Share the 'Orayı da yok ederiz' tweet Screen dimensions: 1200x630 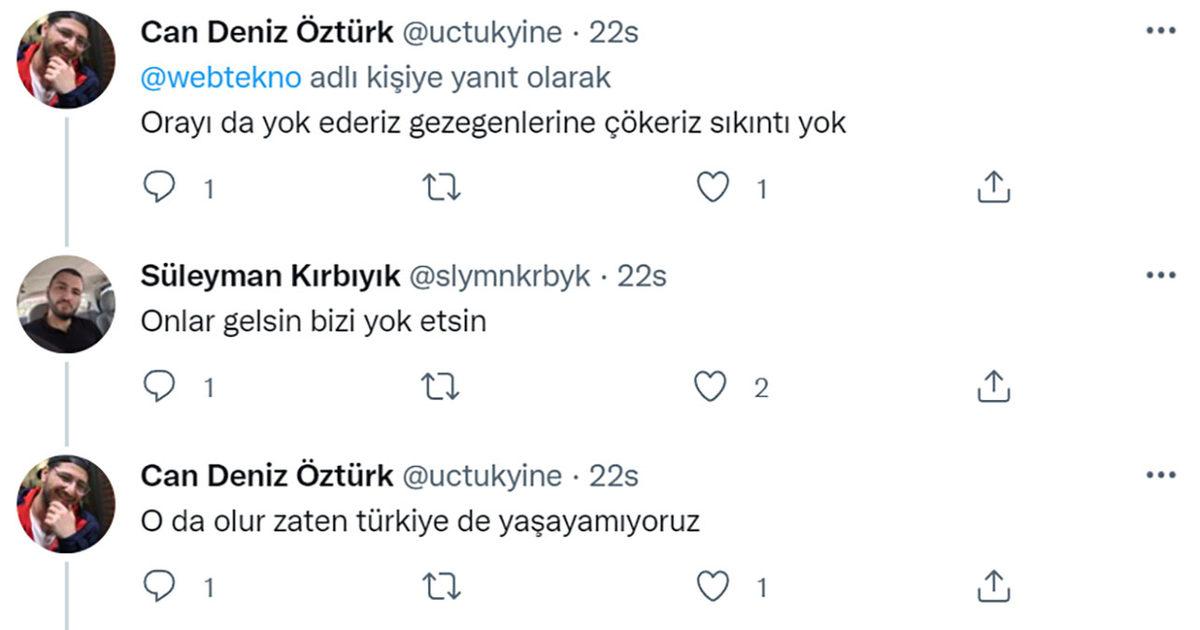click(993, 187)
